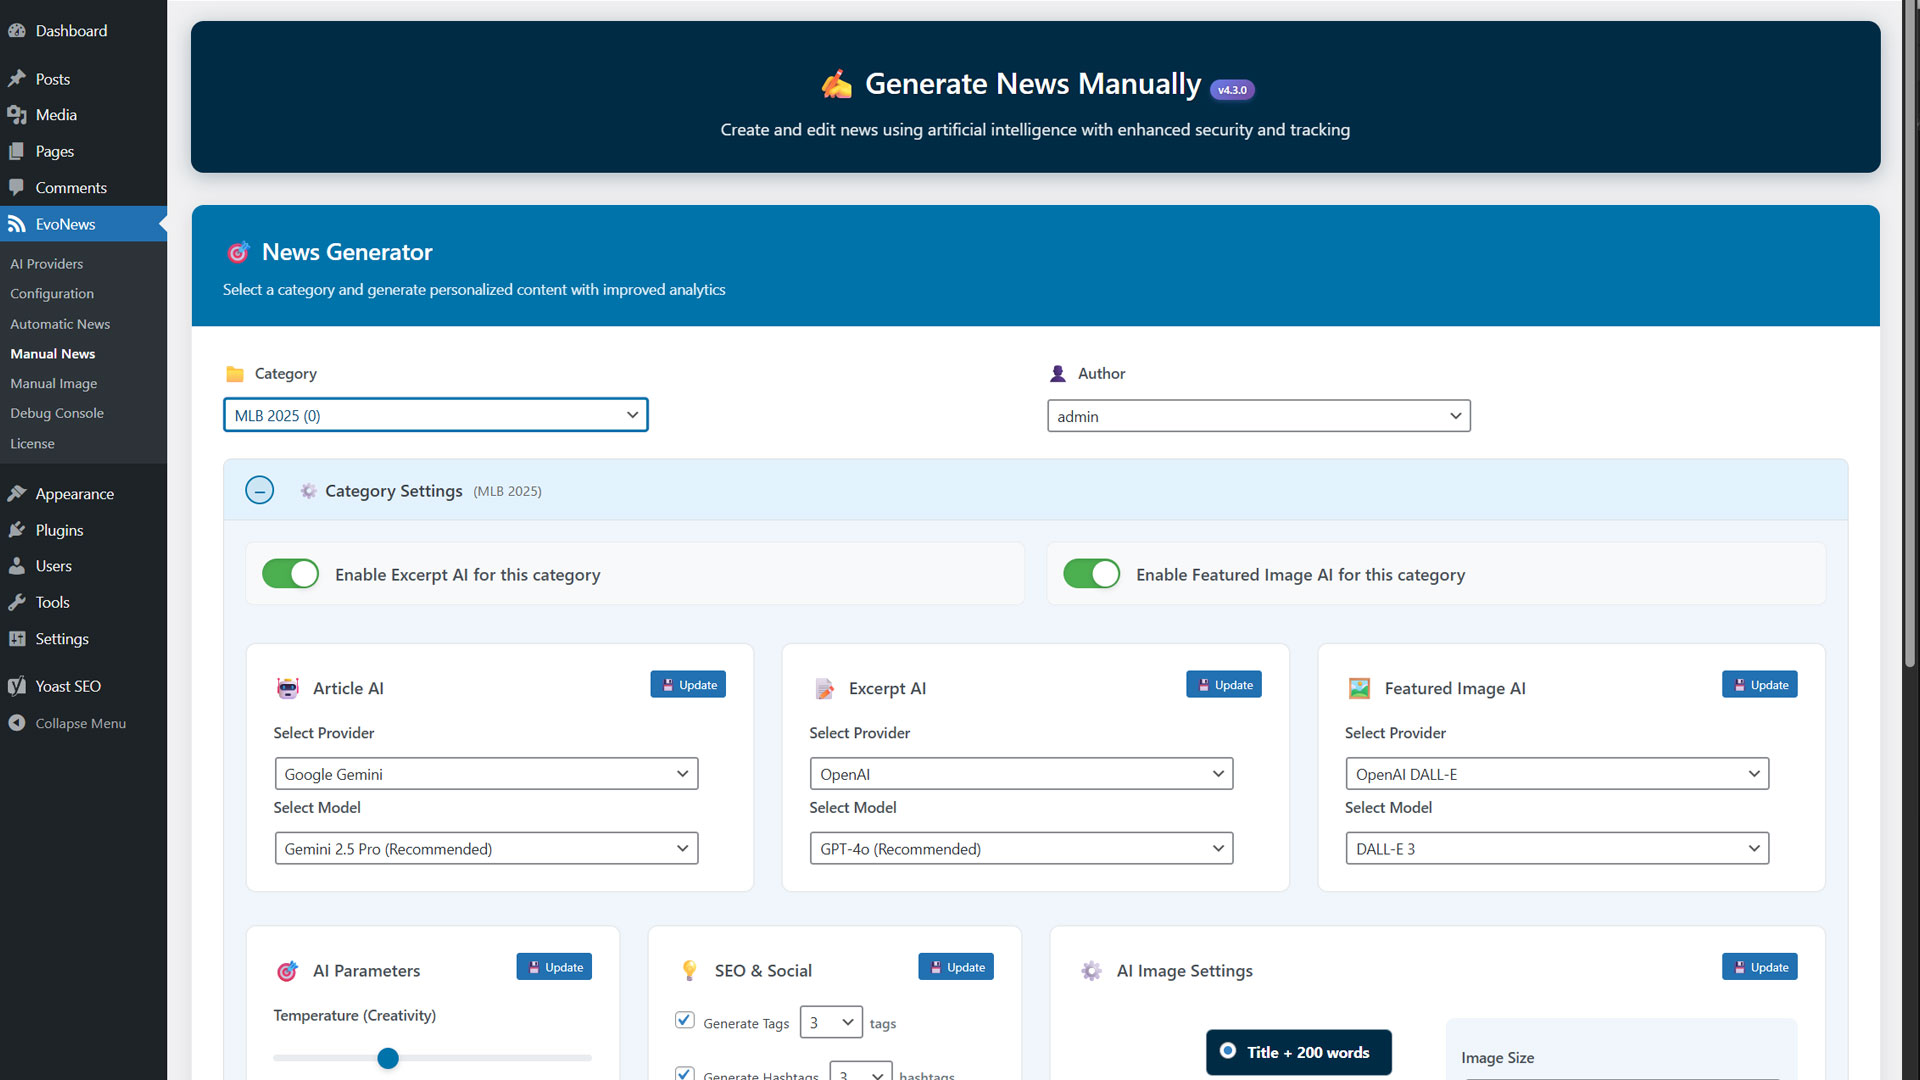Select Title + 200 words radio option
The width and height of the screenshot is (1920, 1080).
pyautogui.click(x=1228, y=1051)
